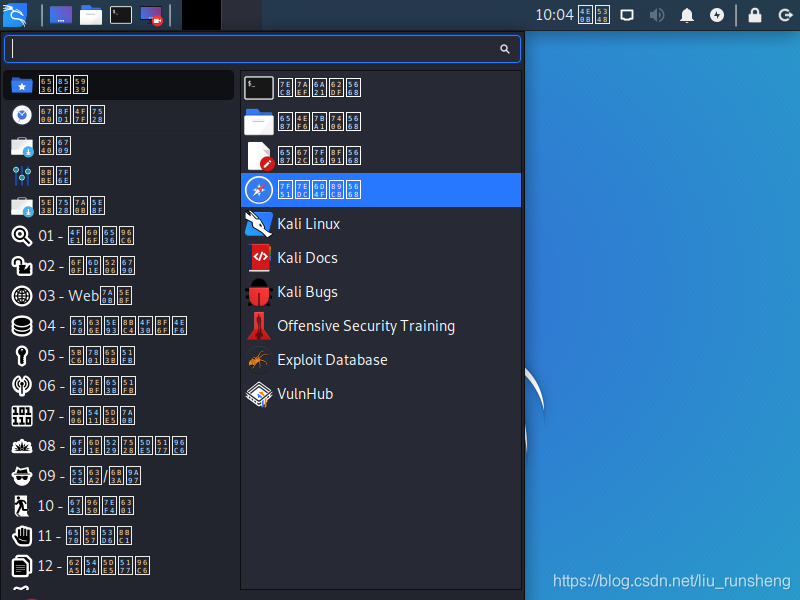
Task: Open the Kali Linux link
Action: 381,224
